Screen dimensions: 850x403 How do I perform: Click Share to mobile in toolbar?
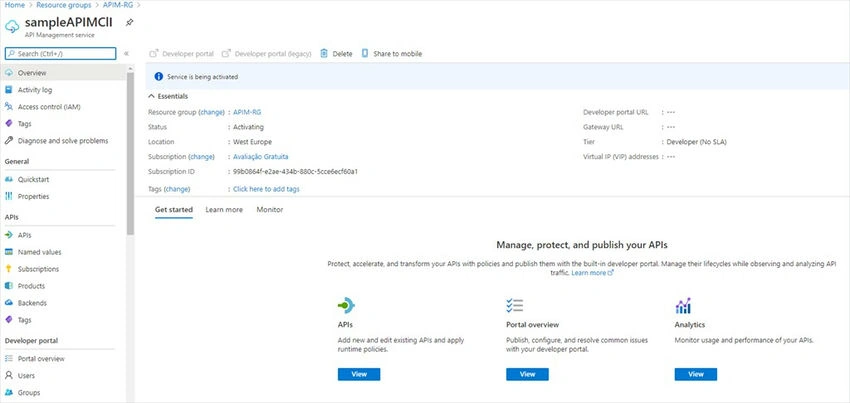click(392, 54)
